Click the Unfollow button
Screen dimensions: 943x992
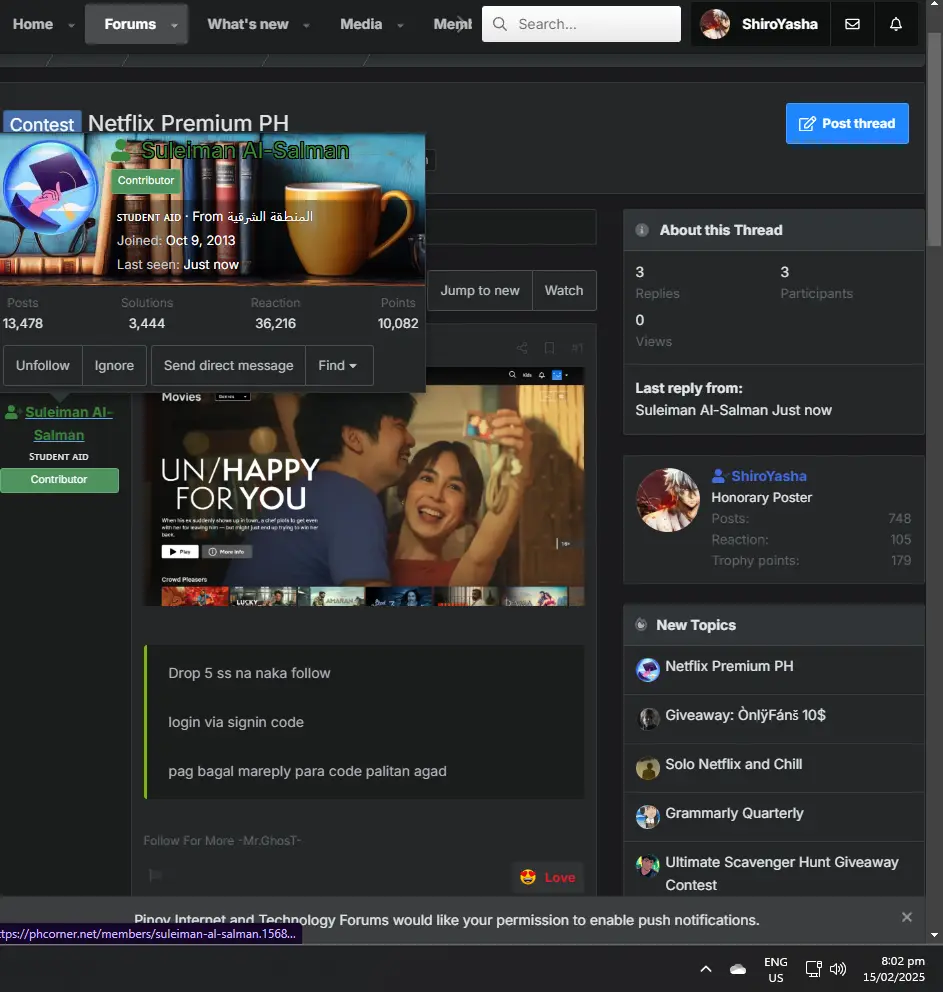[42, 365]
